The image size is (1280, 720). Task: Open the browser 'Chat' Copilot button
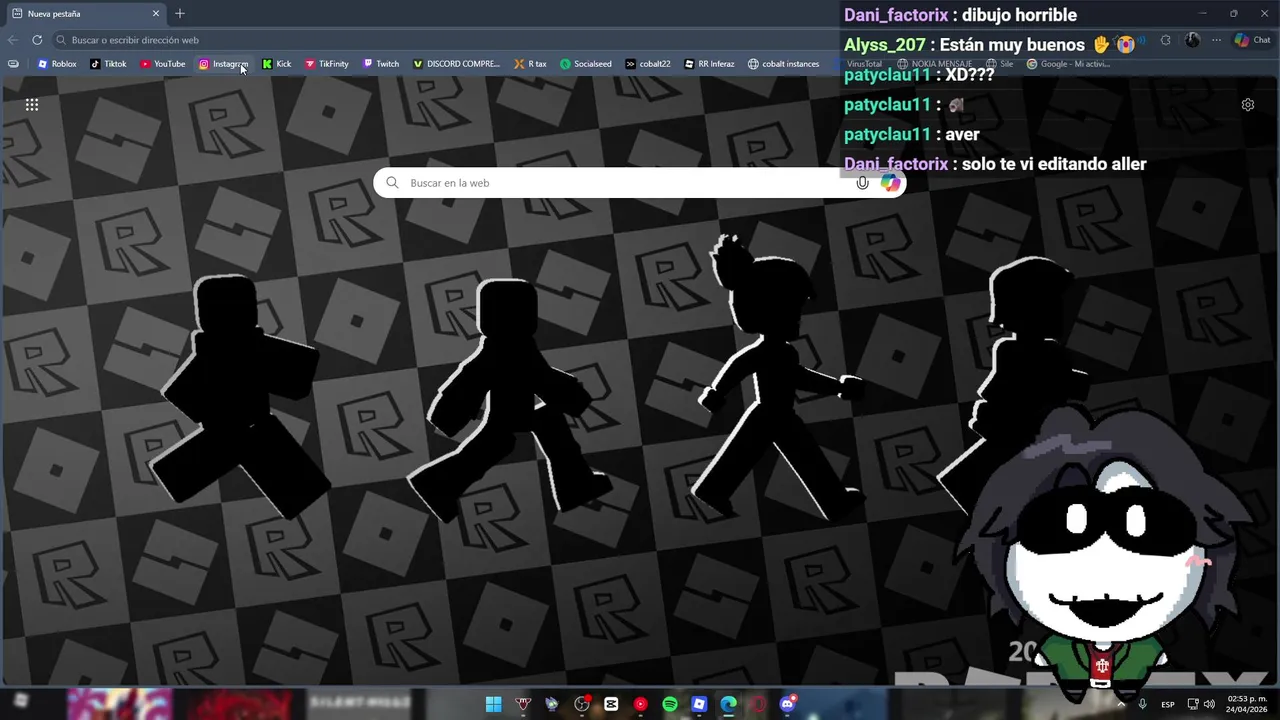tap(1252, 40)
